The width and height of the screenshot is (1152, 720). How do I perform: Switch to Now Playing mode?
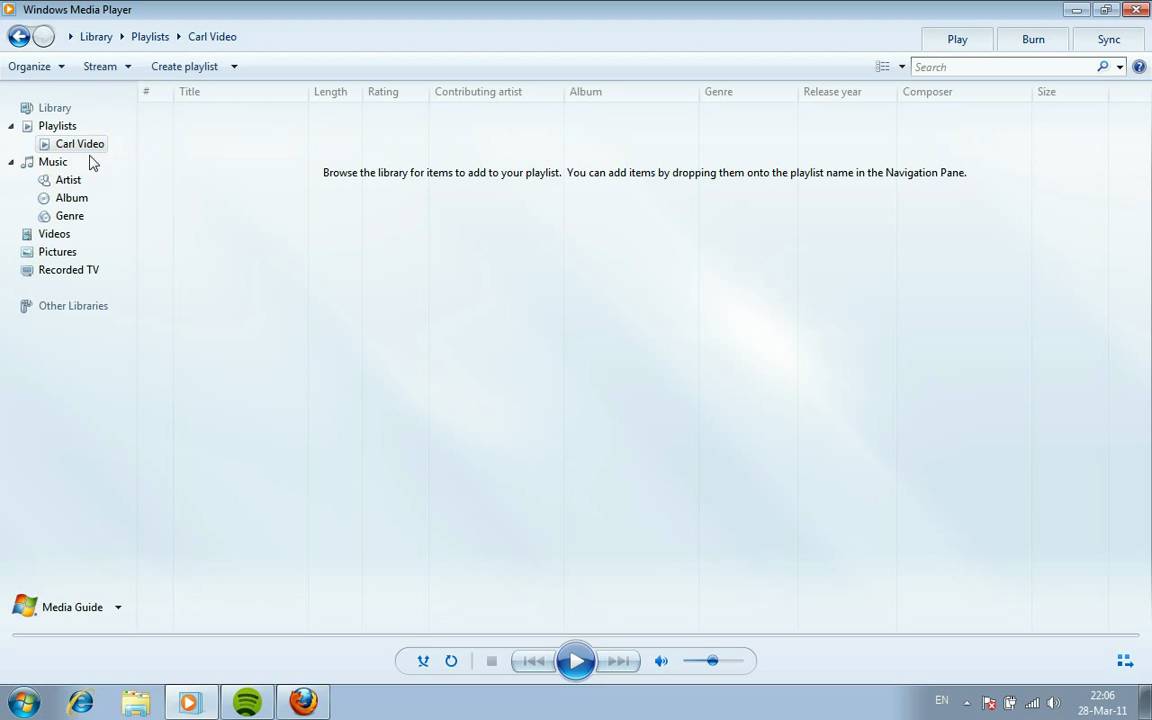coord(1125,661)
